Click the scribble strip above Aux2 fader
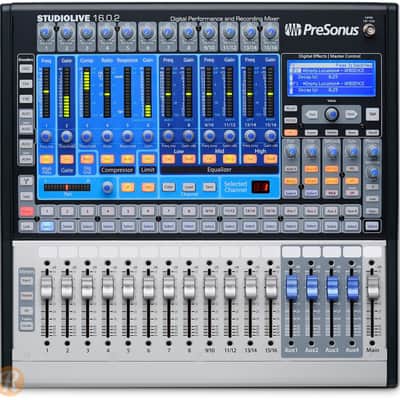The height and width of the screenshot is (400, 400). (312, 252)
